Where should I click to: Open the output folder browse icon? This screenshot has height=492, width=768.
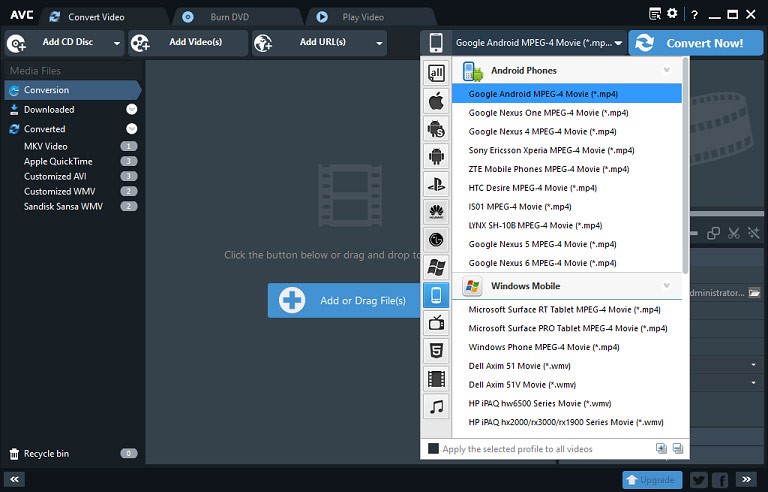pos(754,293)
